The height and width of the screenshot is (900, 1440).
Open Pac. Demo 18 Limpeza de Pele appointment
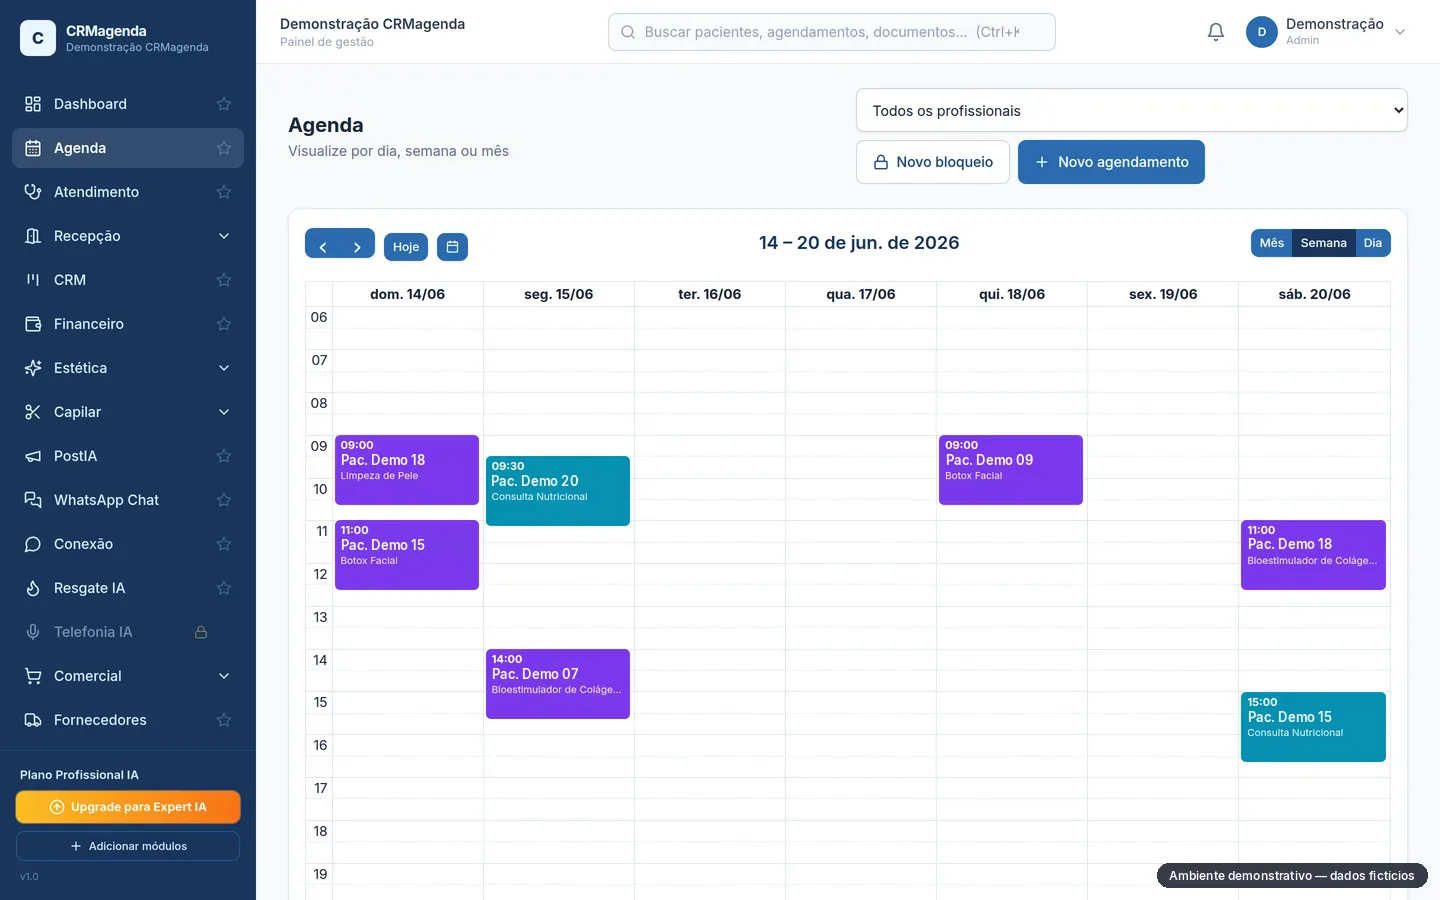coord(407,470)
